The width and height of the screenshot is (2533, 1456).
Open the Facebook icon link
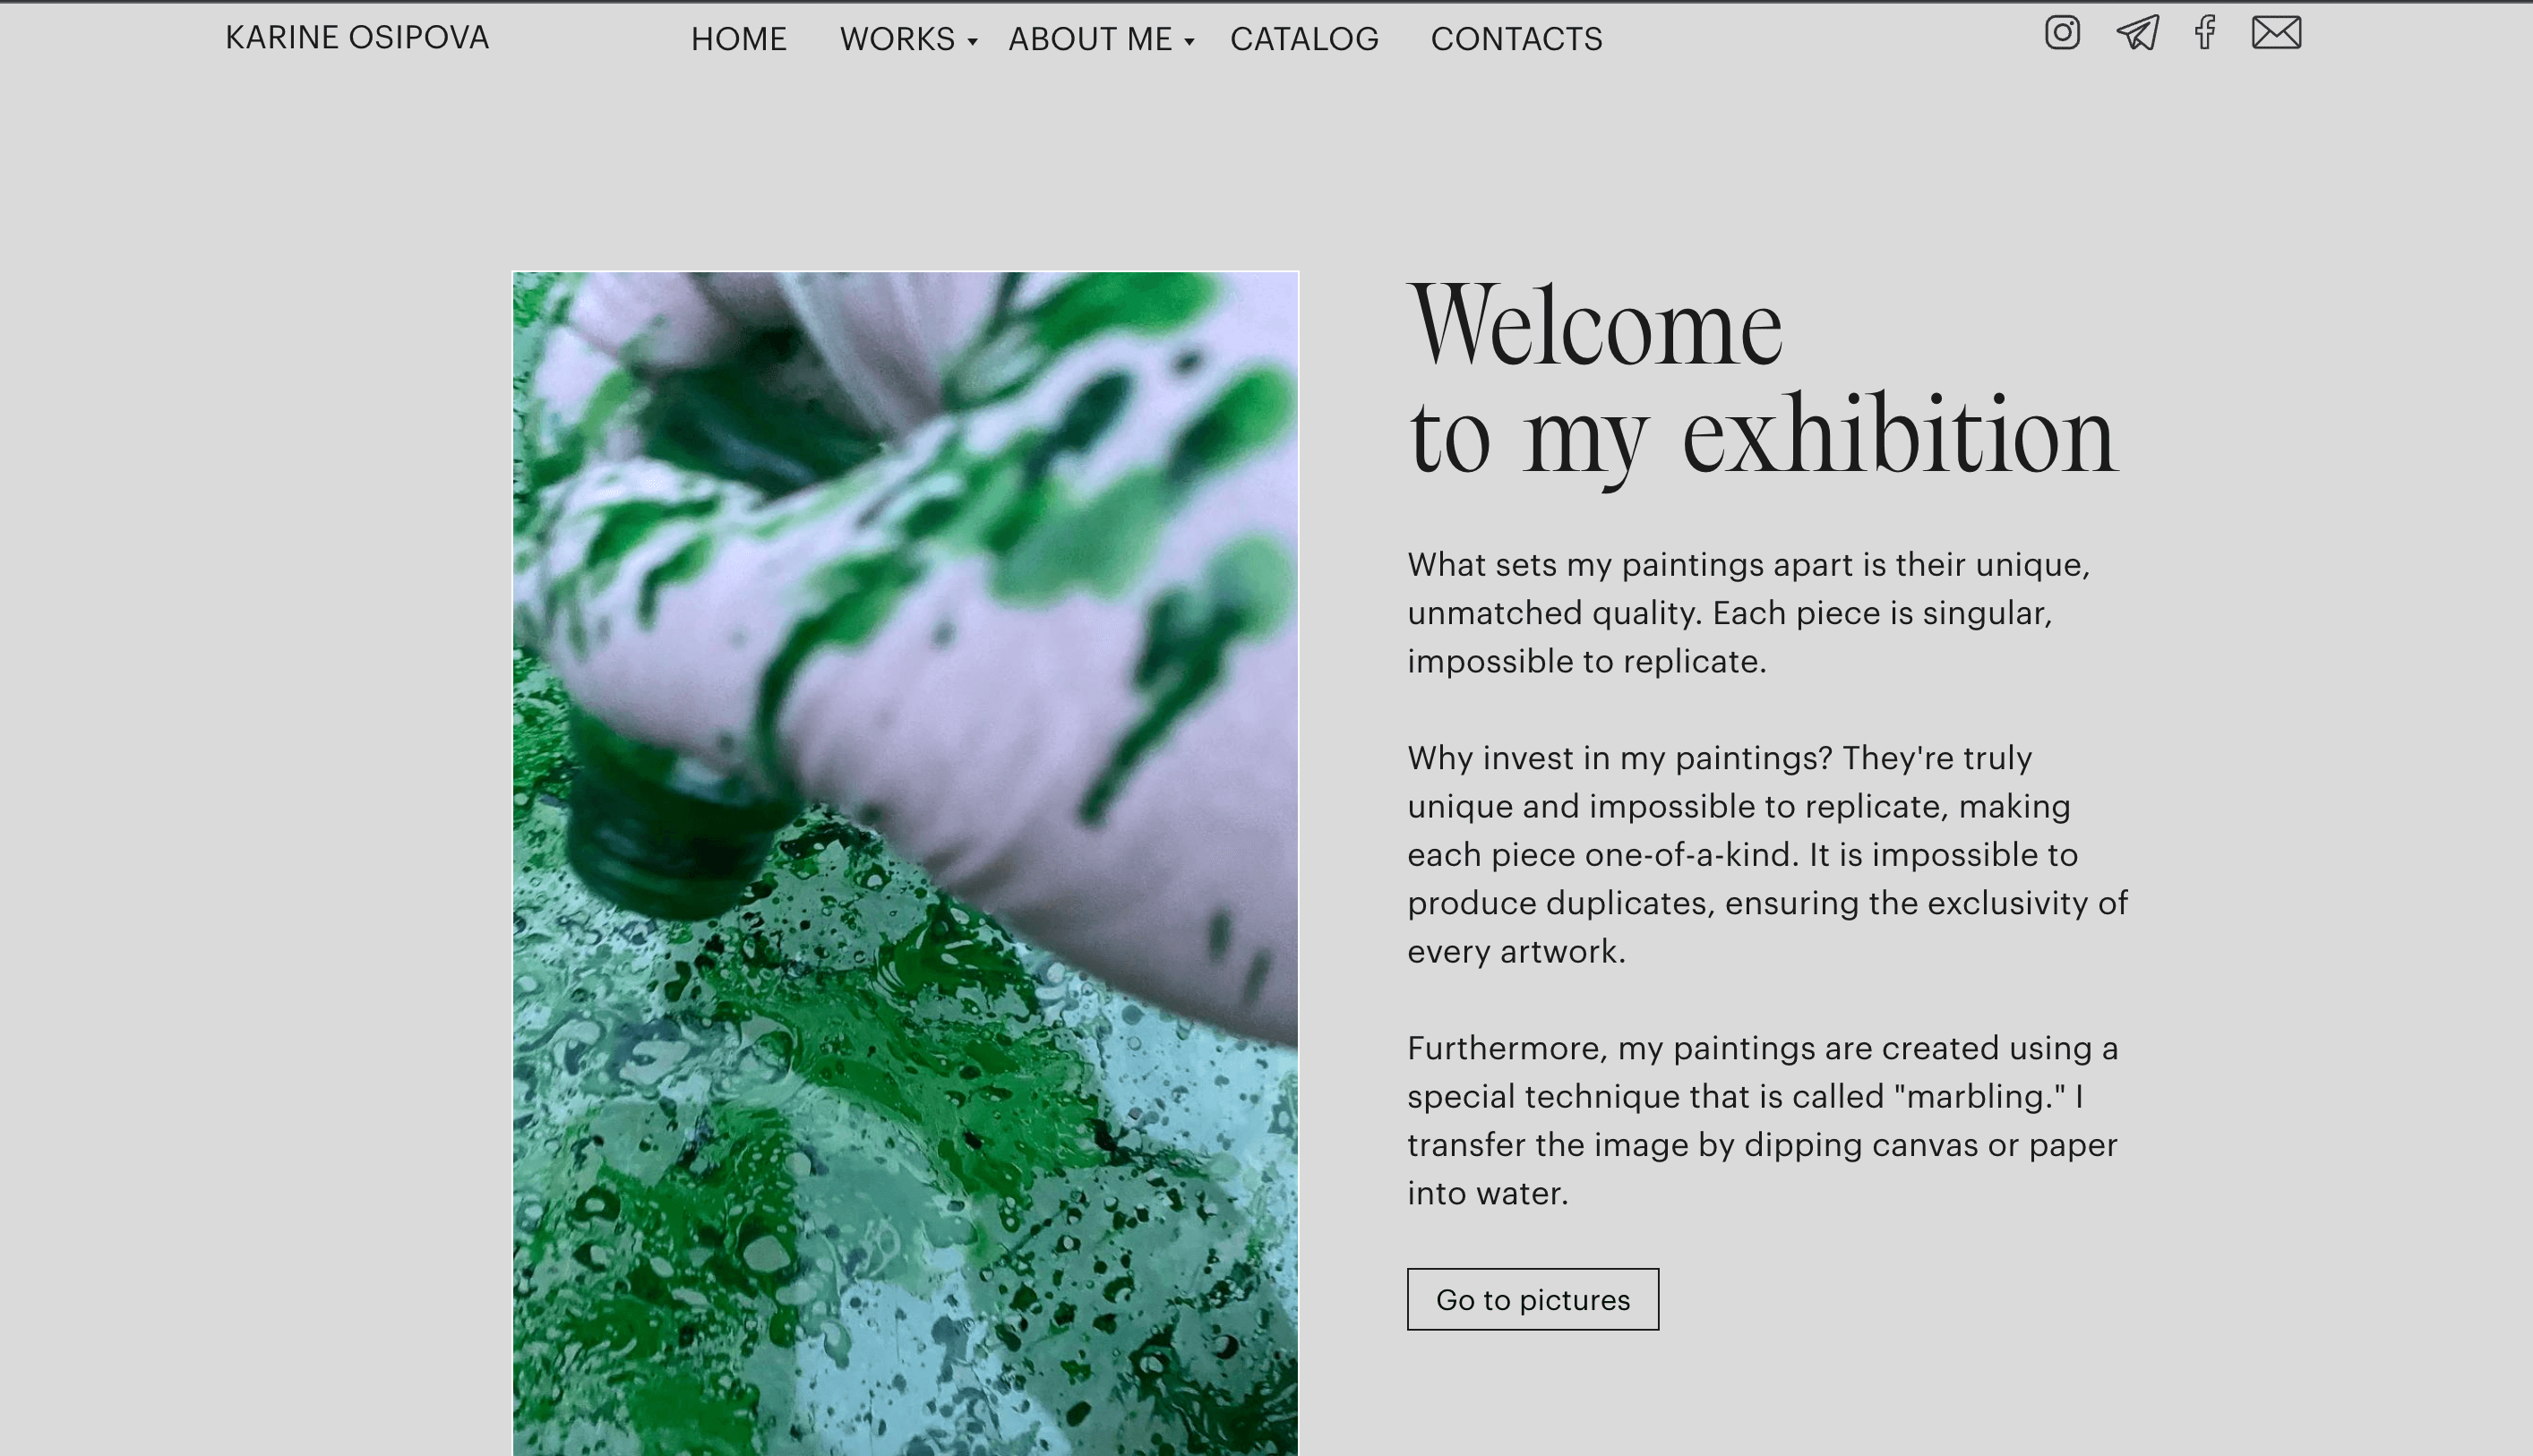pyautogui.click(x=2205, y=33)
